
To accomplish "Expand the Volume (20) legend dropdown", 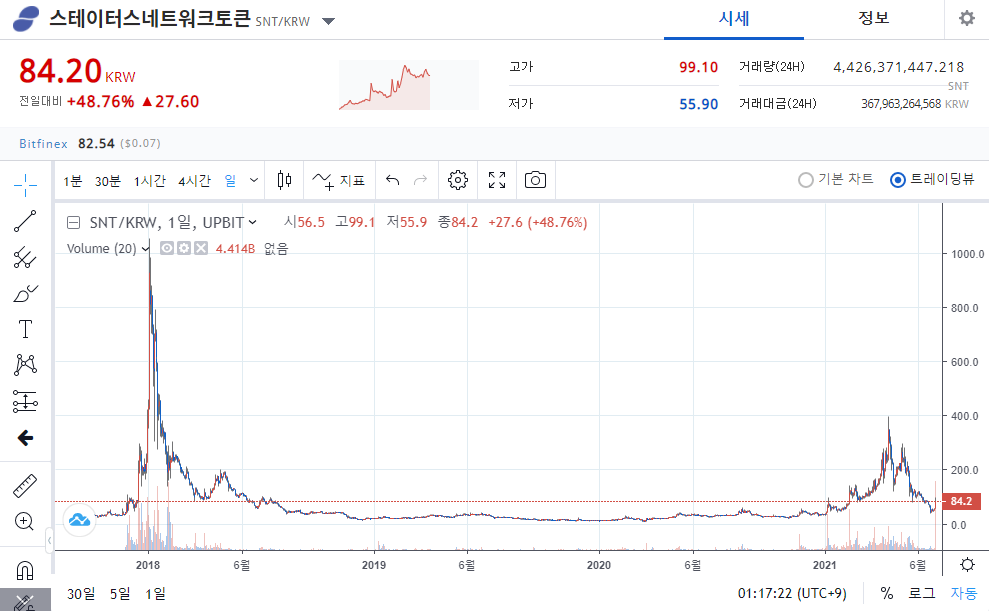I will pyautogui.click(x=146, y=248).
